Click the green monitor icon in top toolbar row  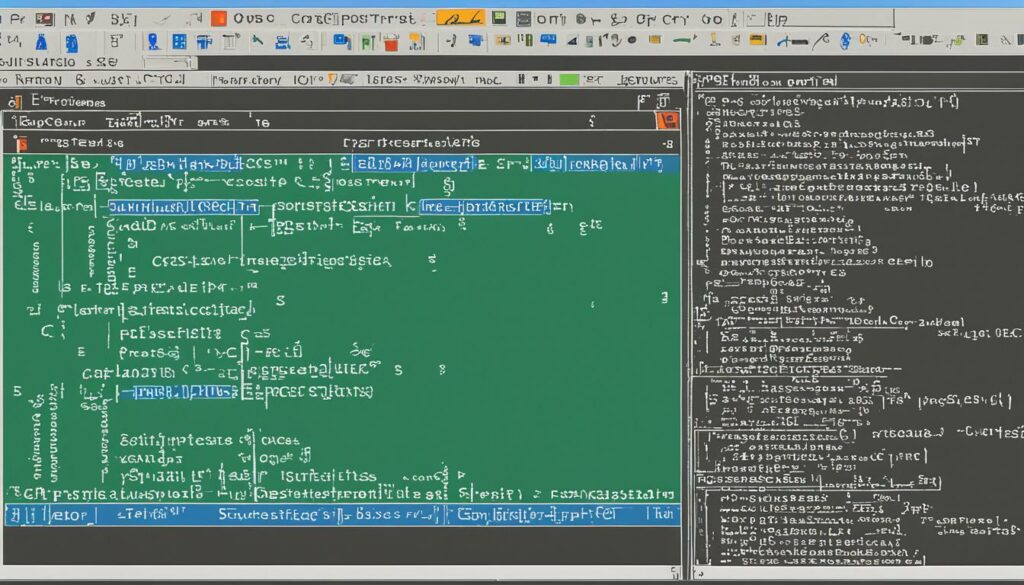[x=500, y=18]
